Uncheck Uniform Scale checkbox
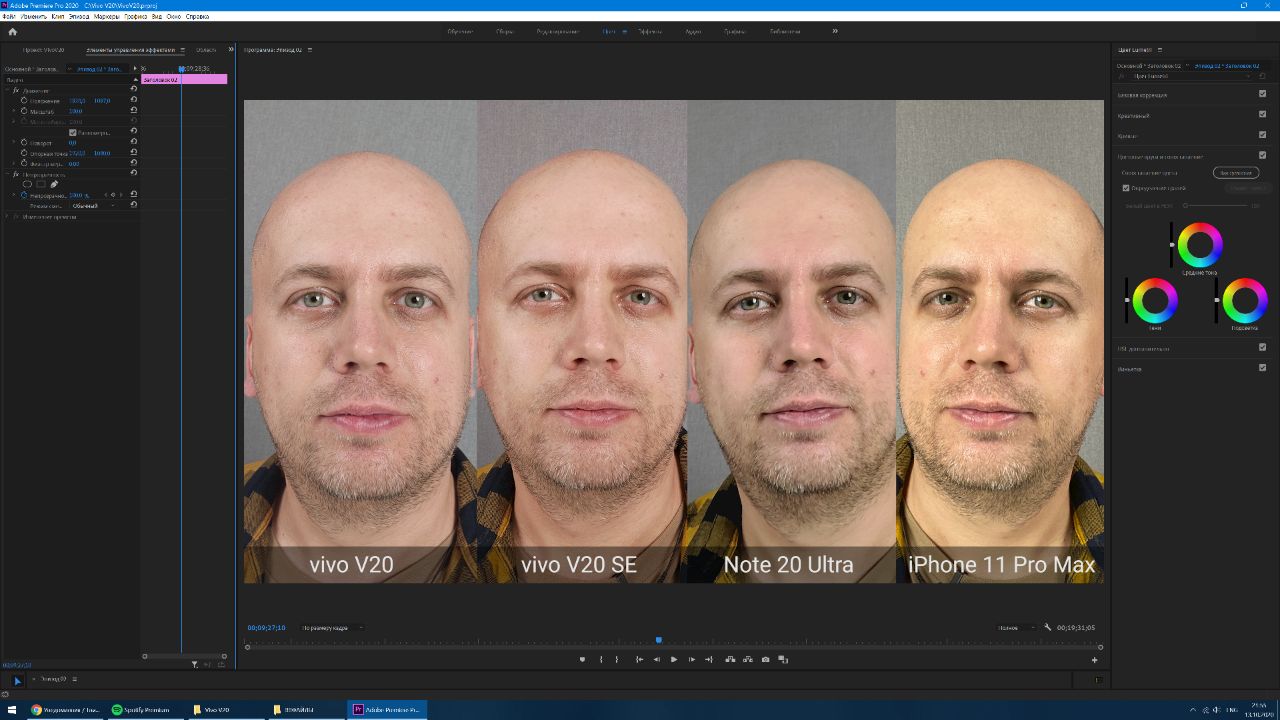The height and width of the screenshot is (720, 1280). point(72,132)
